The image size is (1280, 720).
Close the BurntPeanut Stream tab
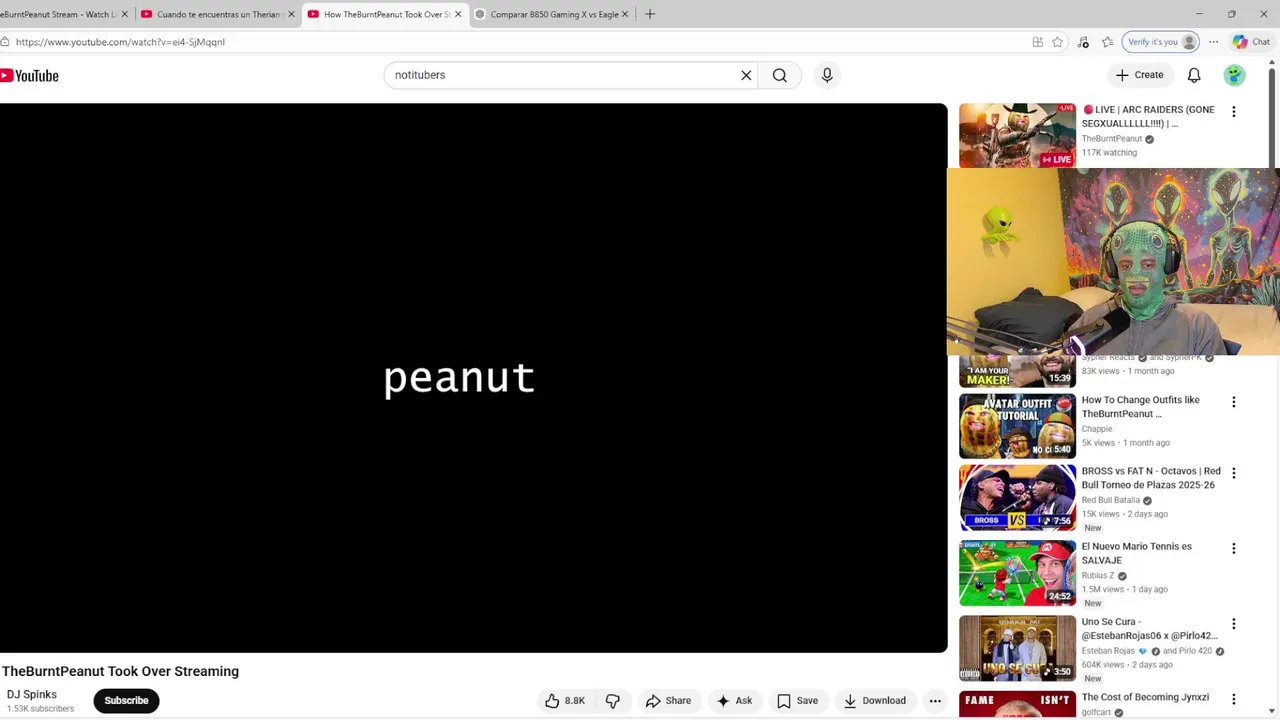coord(124,14)
